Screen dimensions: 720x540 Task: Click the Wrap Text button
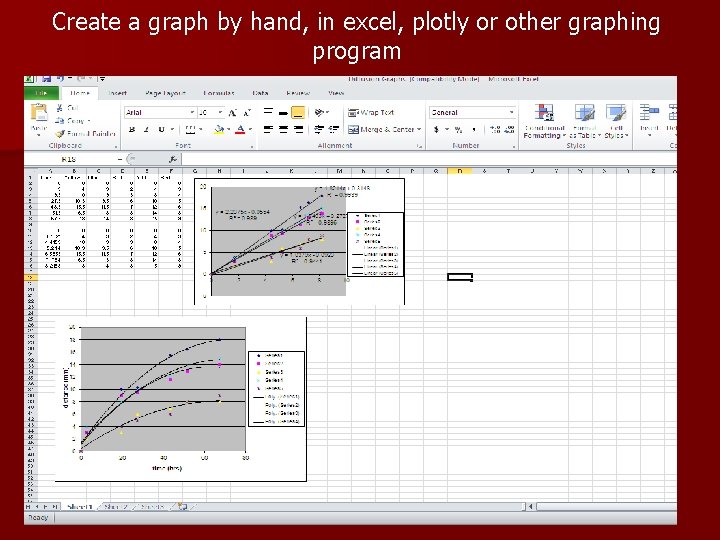tap(371, 112)
